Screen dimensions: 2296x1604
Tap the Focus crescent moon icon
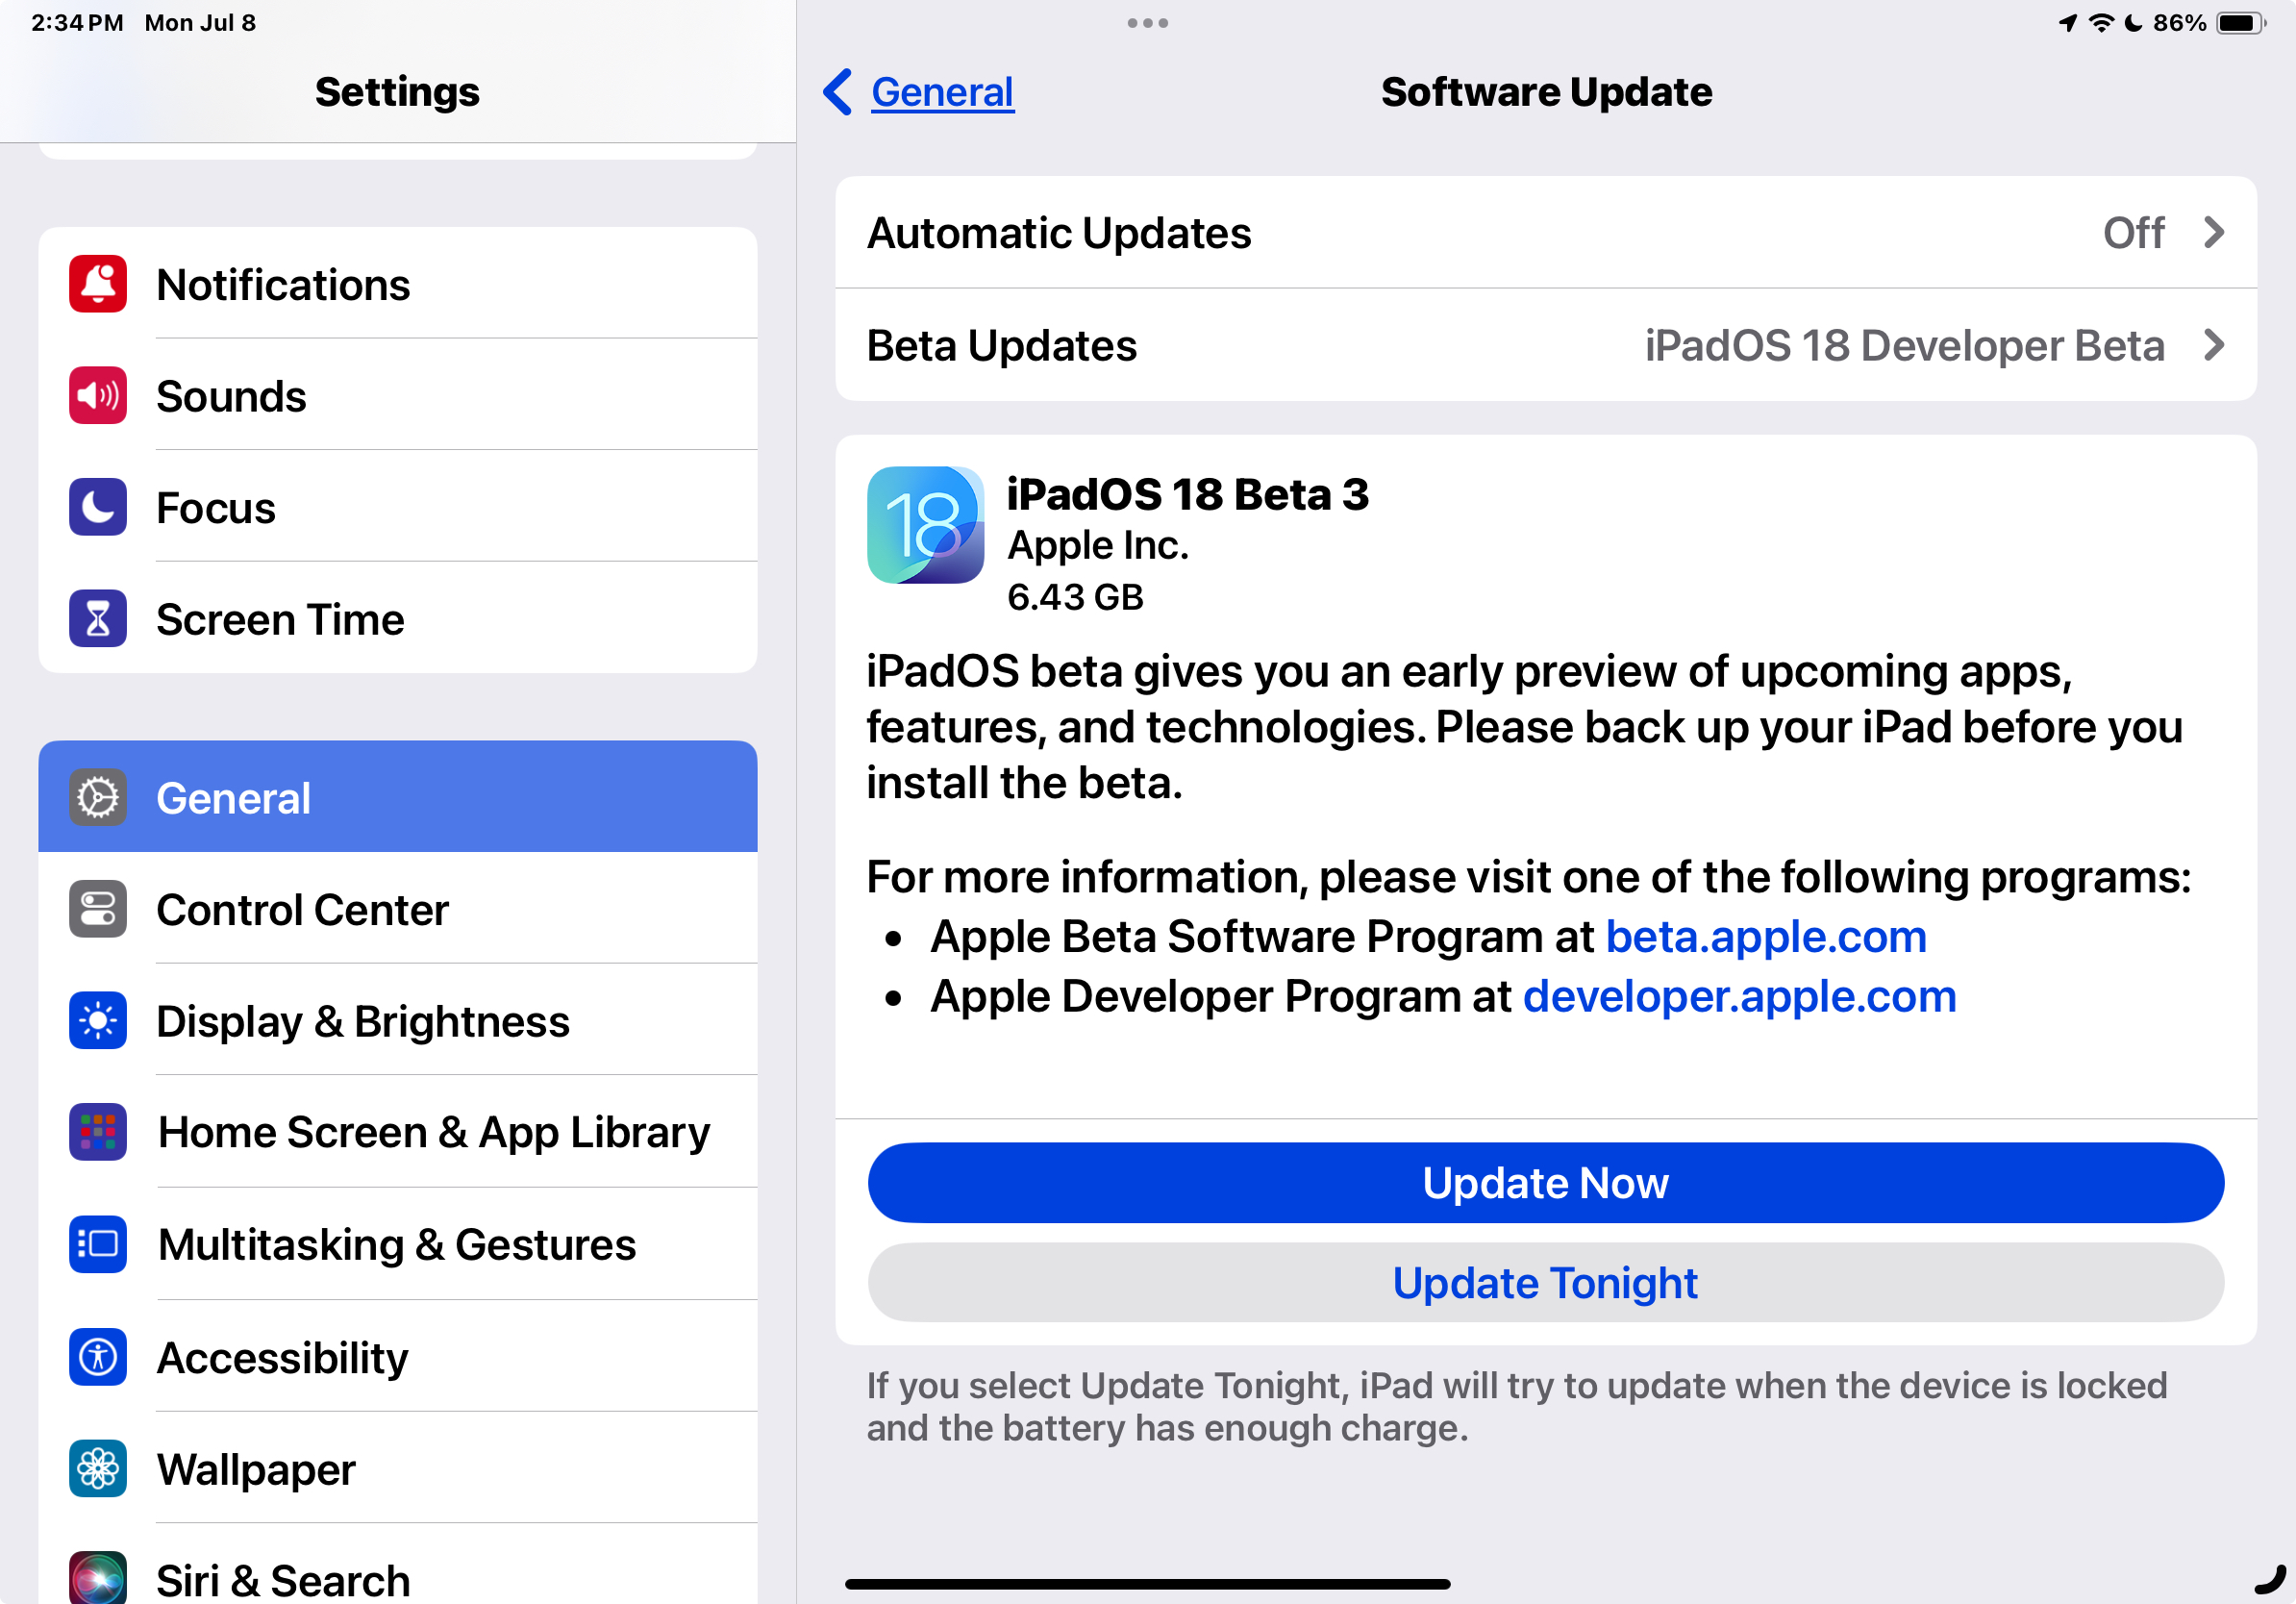[97, 508]
